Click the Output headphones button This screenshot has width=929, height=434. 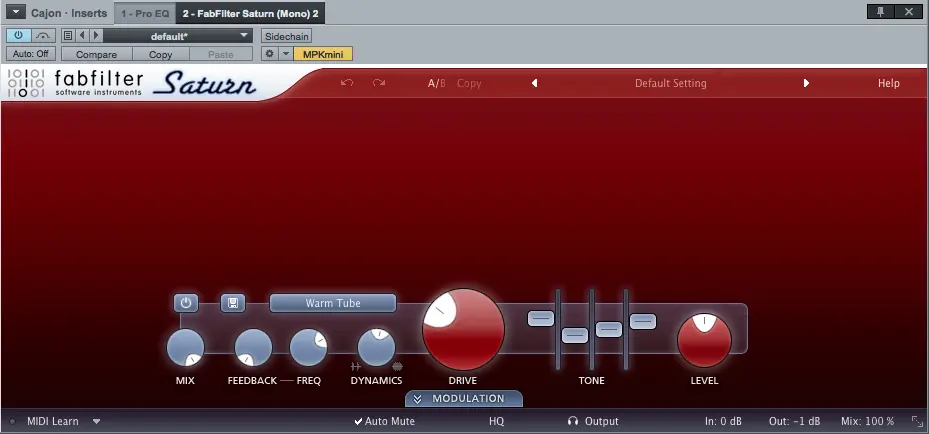592,422
